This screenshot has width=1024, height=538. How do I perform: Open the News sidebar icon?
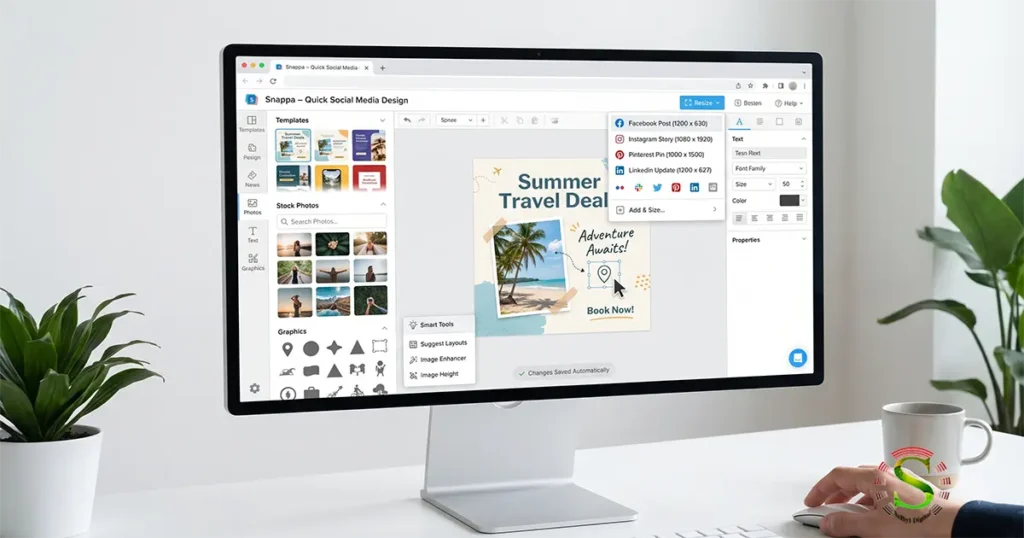click(252, 179)
